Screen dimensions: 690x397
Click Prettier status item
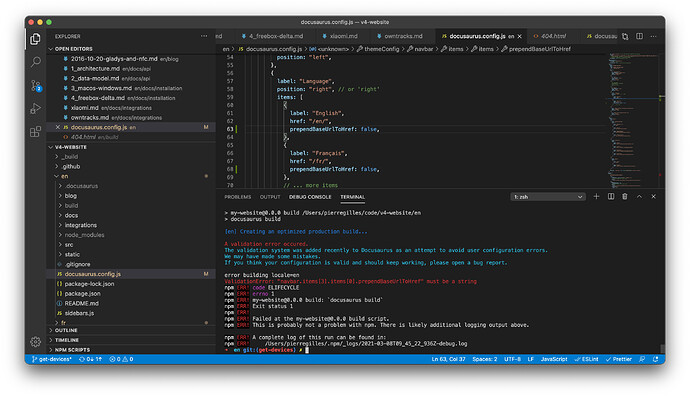(x=618, y=359)
